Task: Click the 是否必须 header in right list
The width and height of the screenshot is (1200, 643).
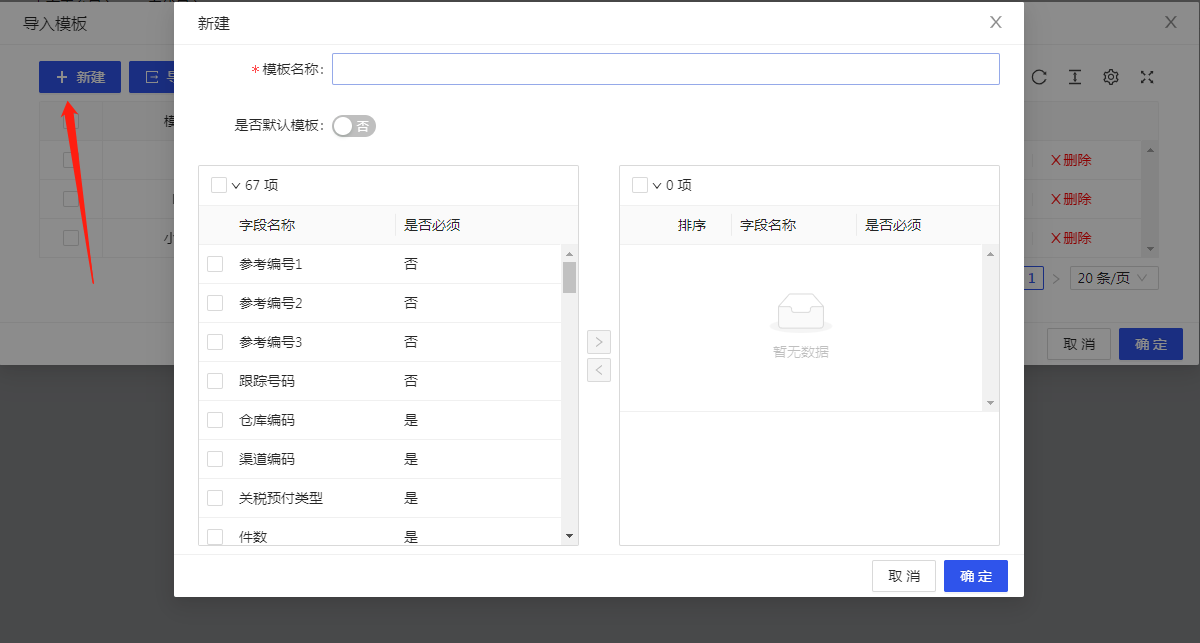Action: click(893, 225)
